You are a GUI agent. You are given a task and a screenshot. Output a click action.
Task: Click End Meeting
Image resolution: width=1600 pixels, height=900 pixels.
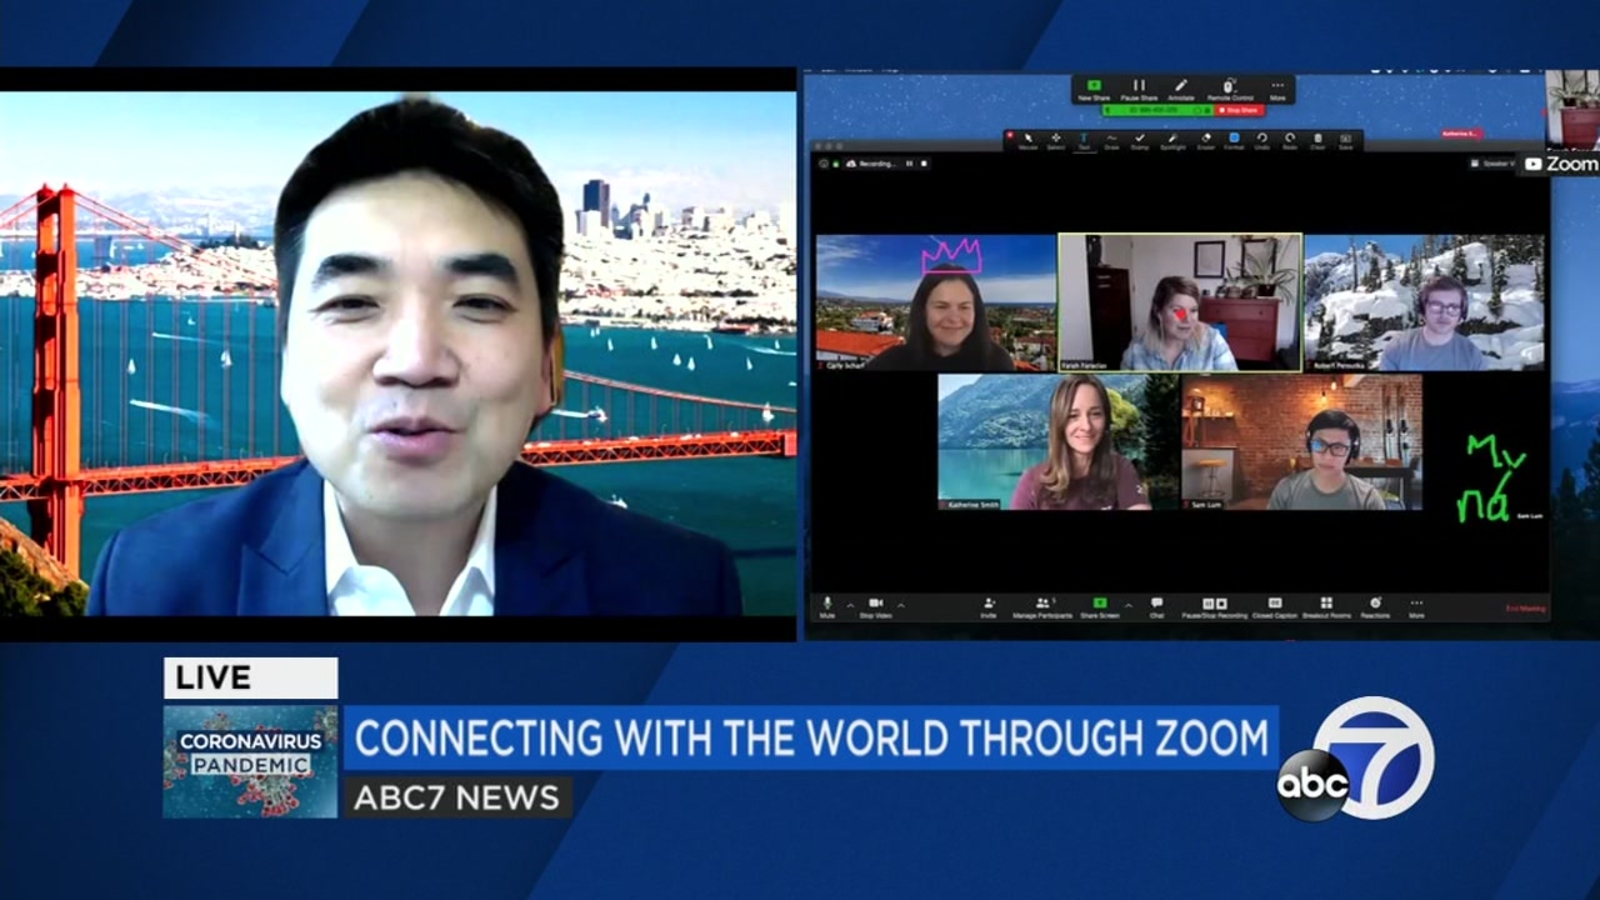coord(1526,608)
